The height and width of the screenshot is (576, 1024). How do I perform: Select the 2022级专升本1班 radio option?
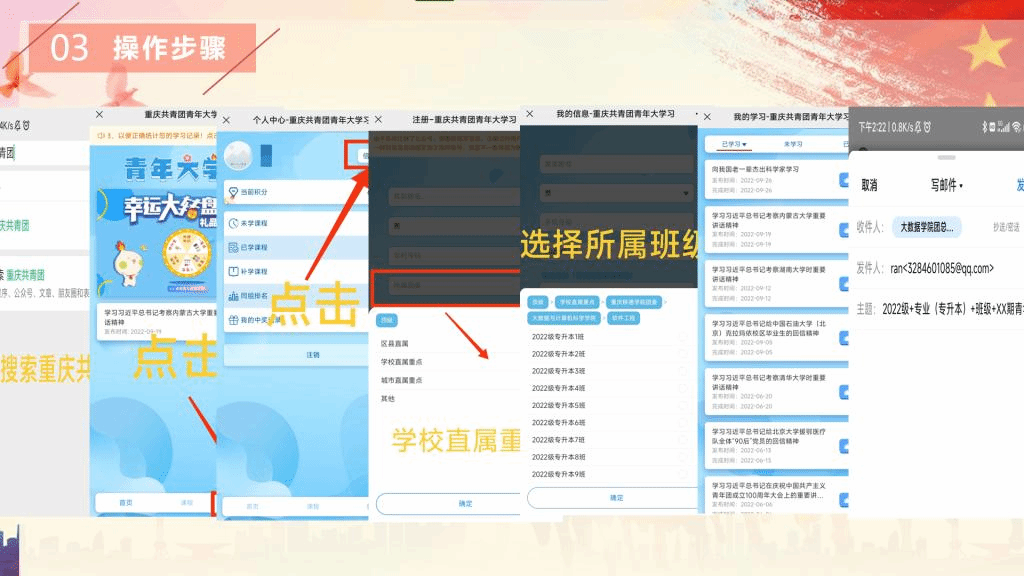tap(682, 337)
